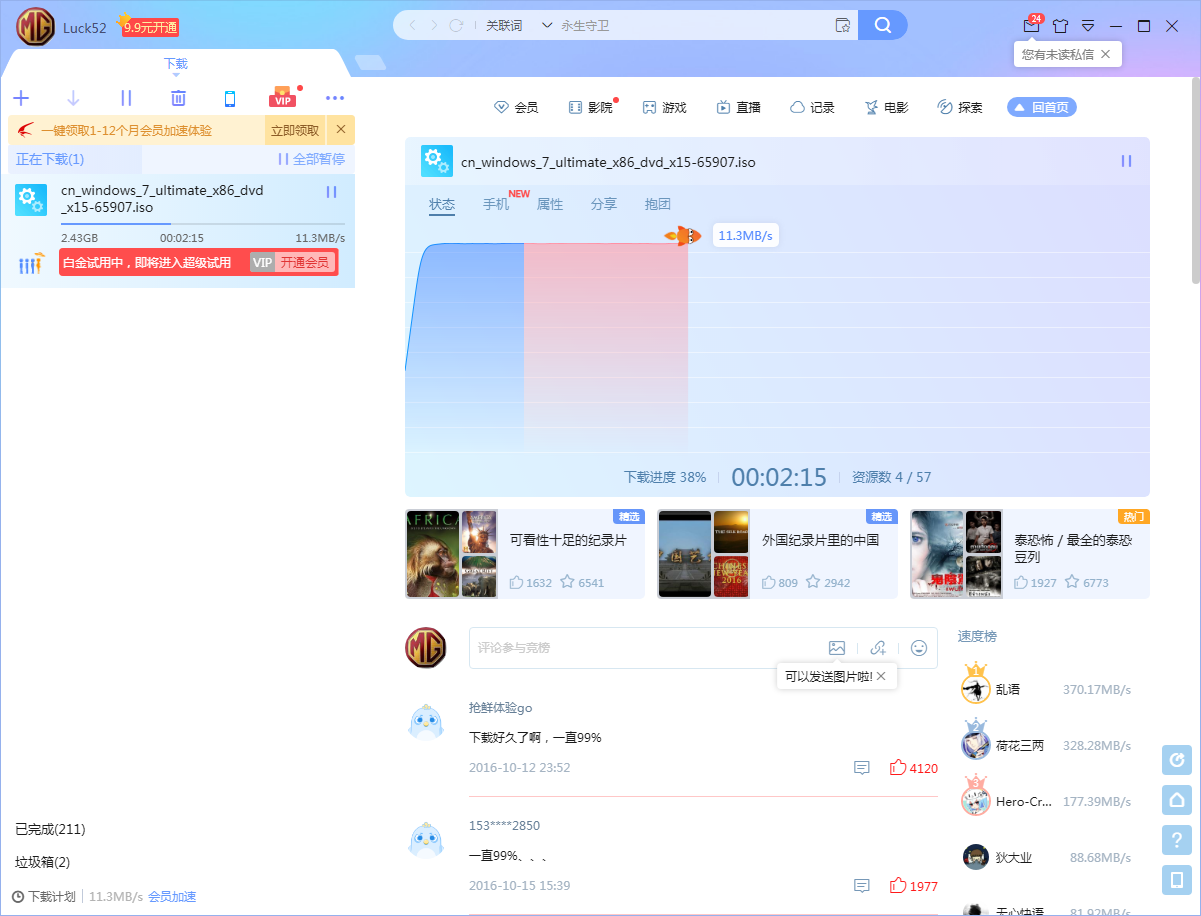Image resolution: width=1201 pixels, height=916 pixels.
Task: Click the download progress bar in the left task item
Action: [203, 224]
